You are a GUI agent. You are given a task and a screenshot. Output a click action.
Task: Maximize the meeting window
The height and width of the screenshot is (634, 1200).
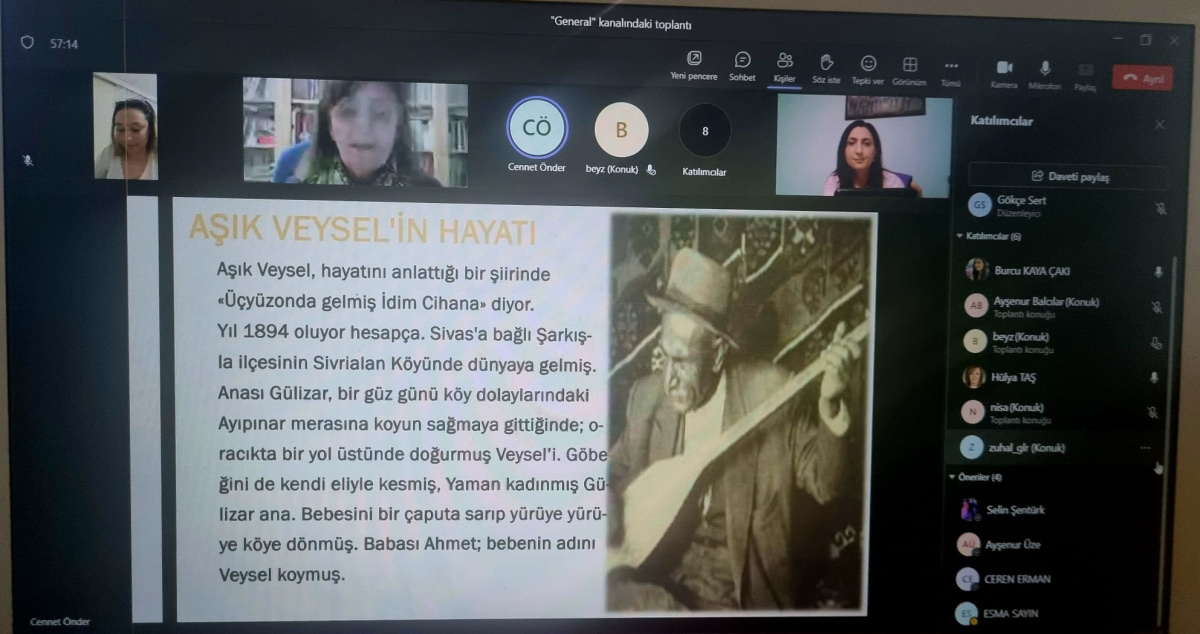[1144, 39]
